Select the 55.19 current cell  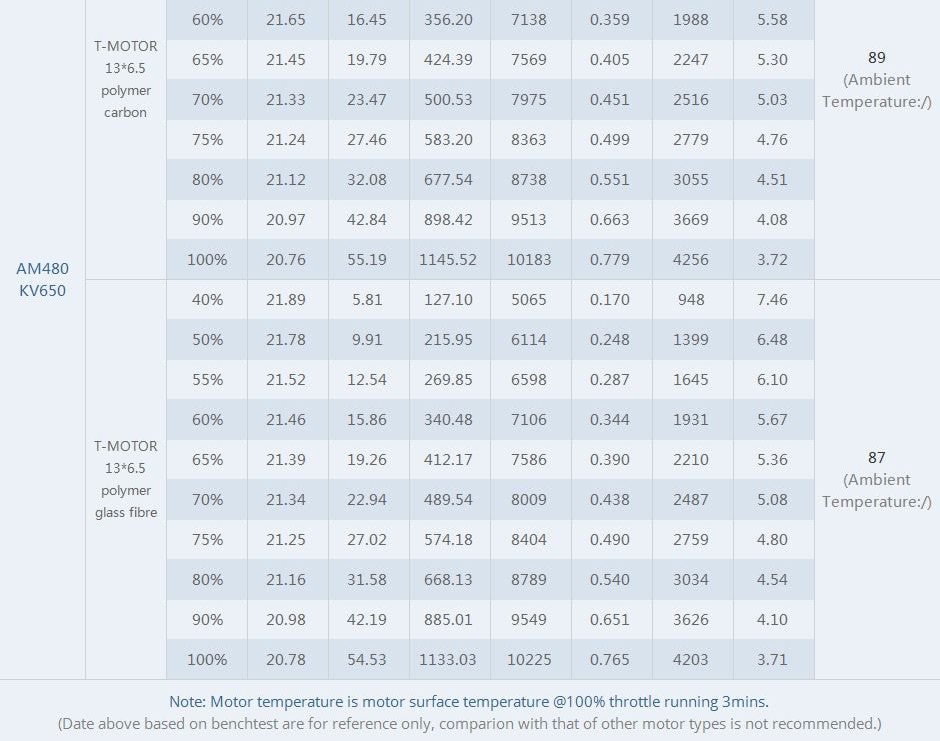pos(368,259)
